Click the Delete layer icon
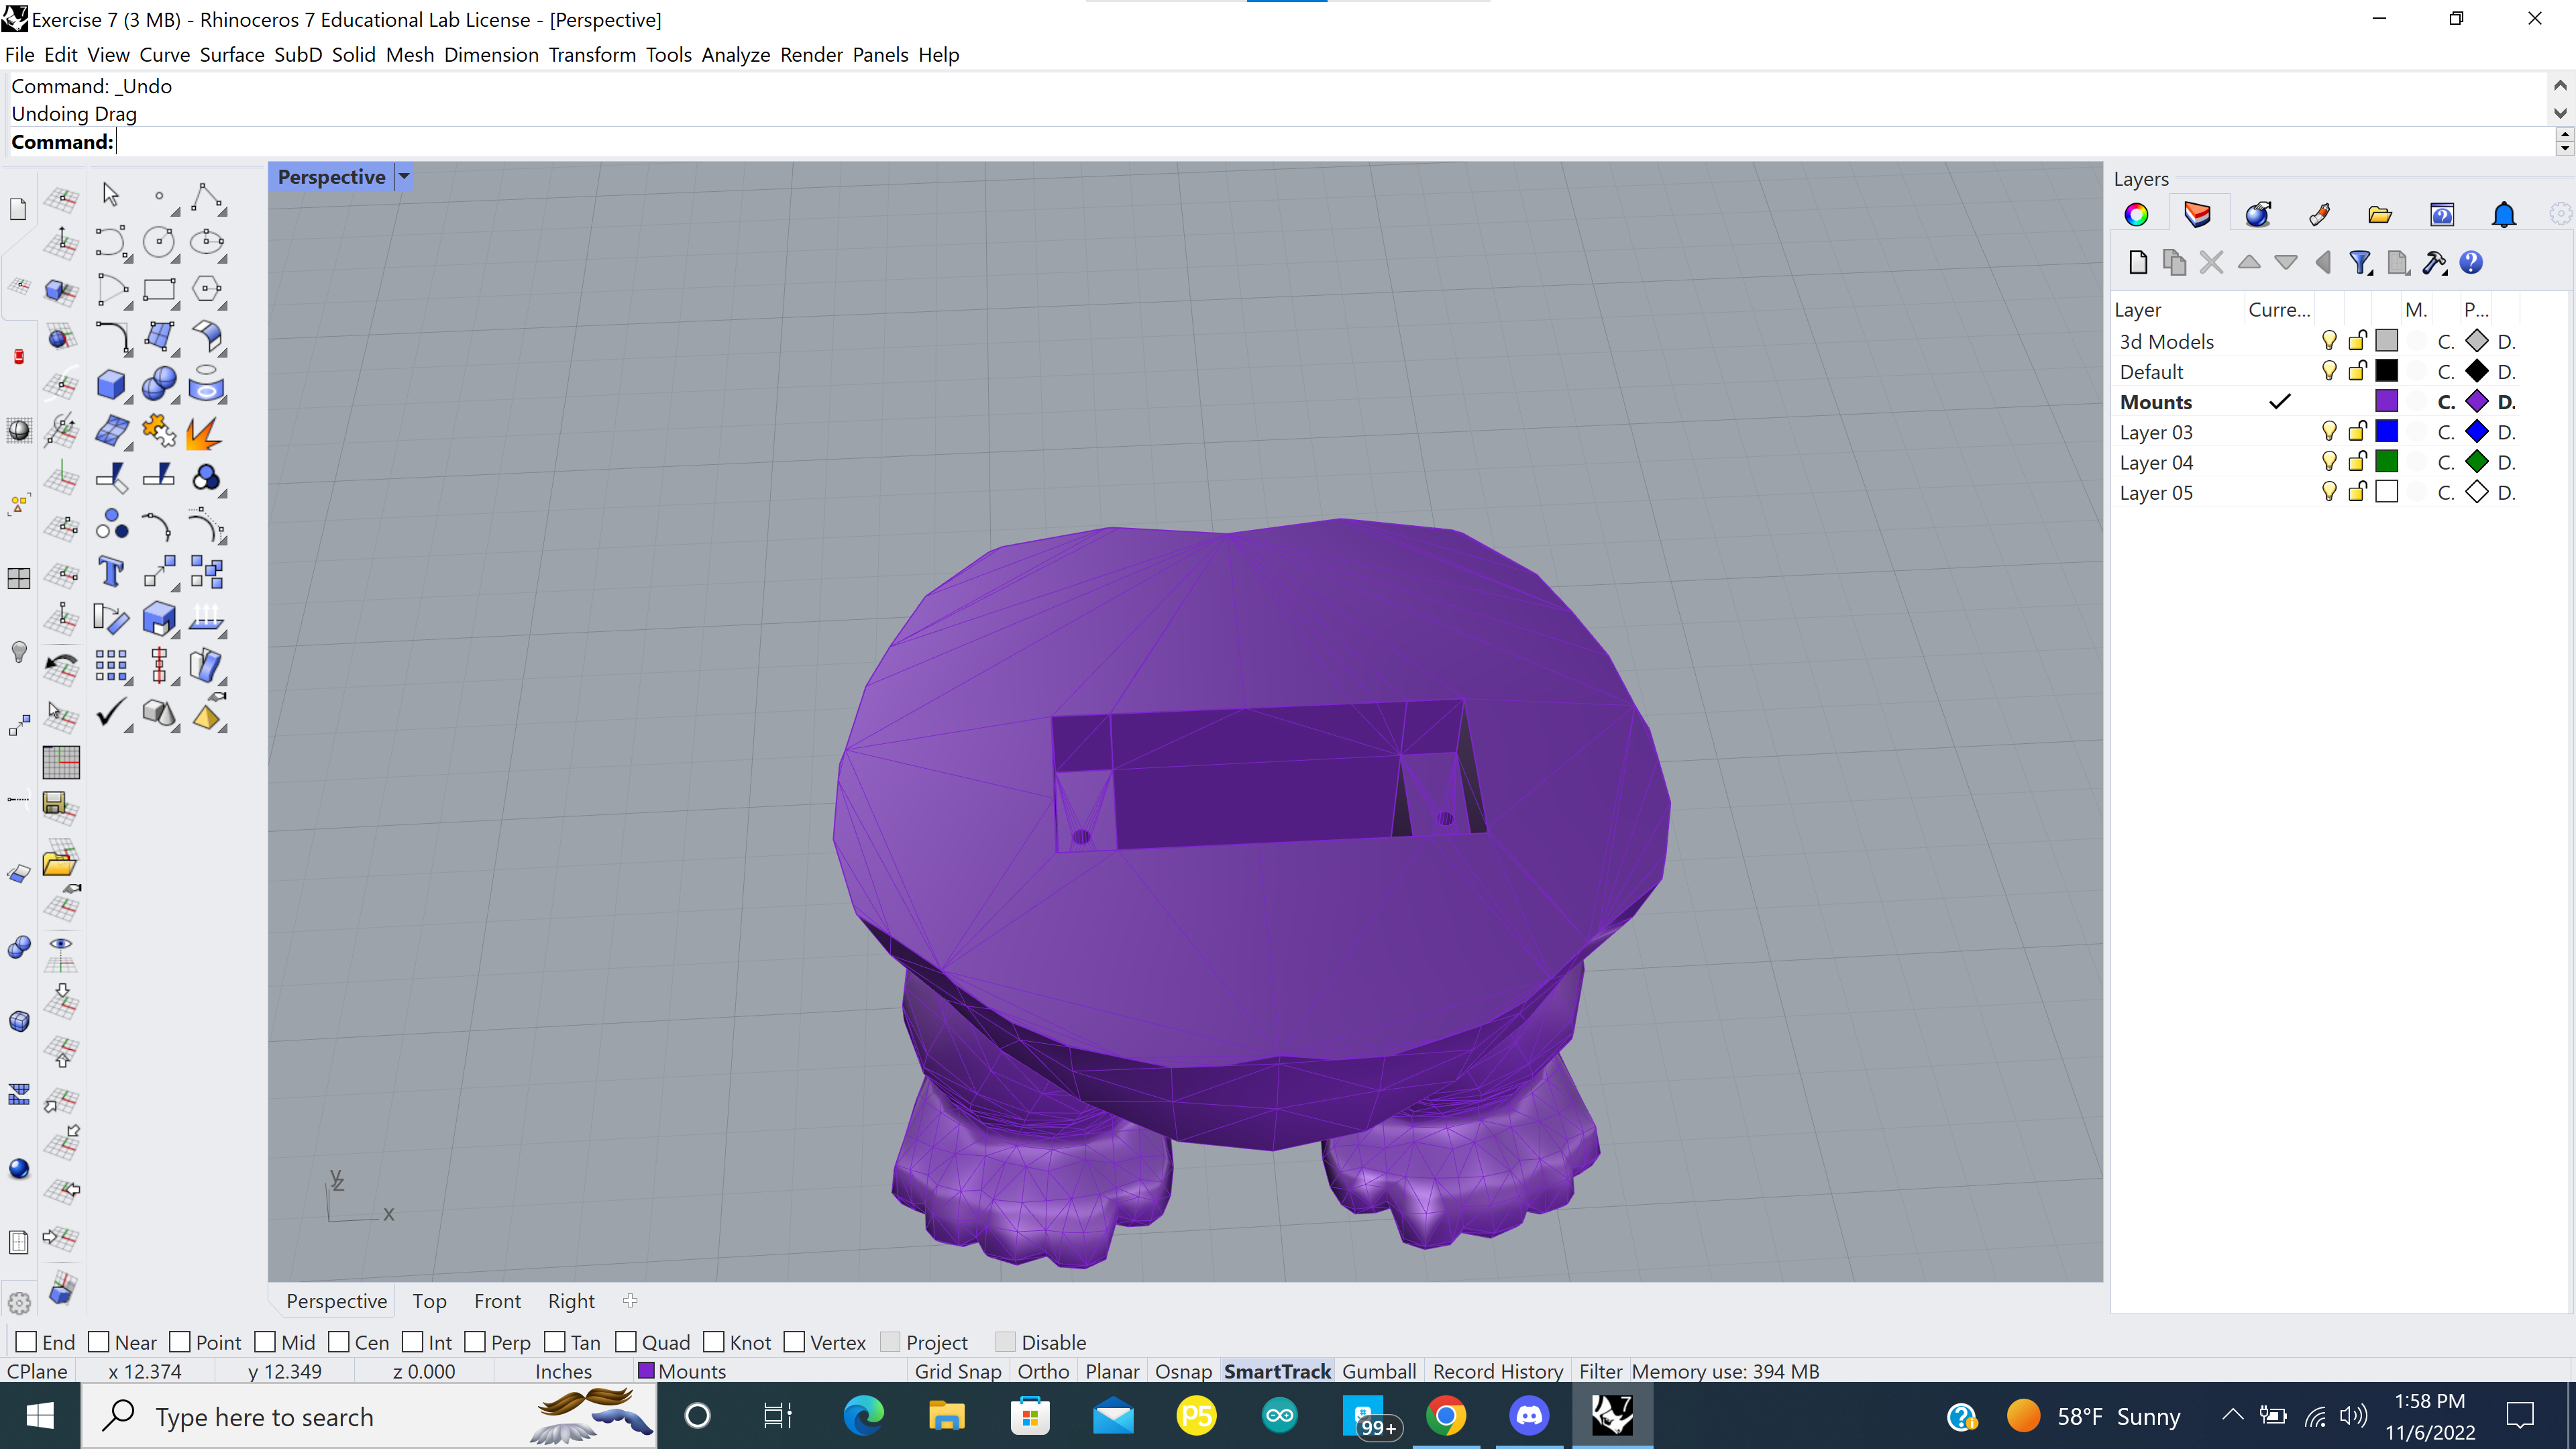Screen dimensions: 2576x1449 pyautogui.click(x=2212, y=262)
